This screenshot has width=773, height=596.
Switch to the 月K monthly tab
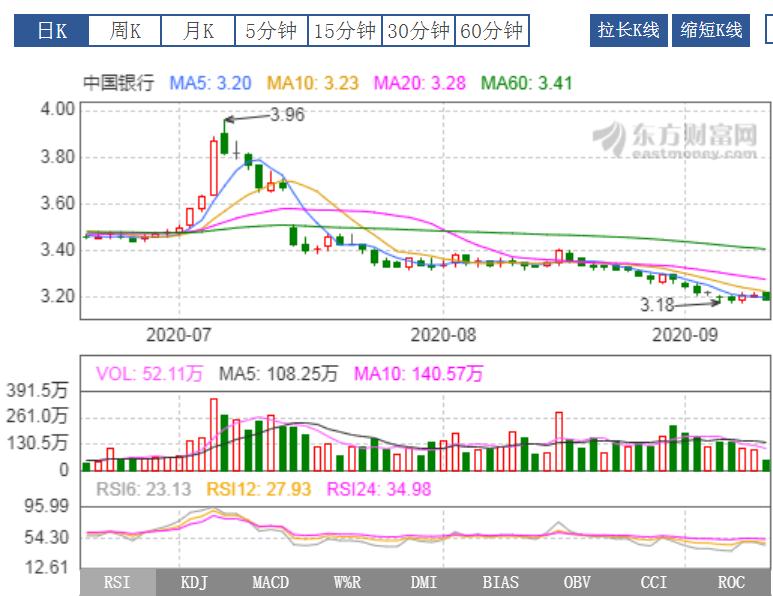click(x=198, y=31)
